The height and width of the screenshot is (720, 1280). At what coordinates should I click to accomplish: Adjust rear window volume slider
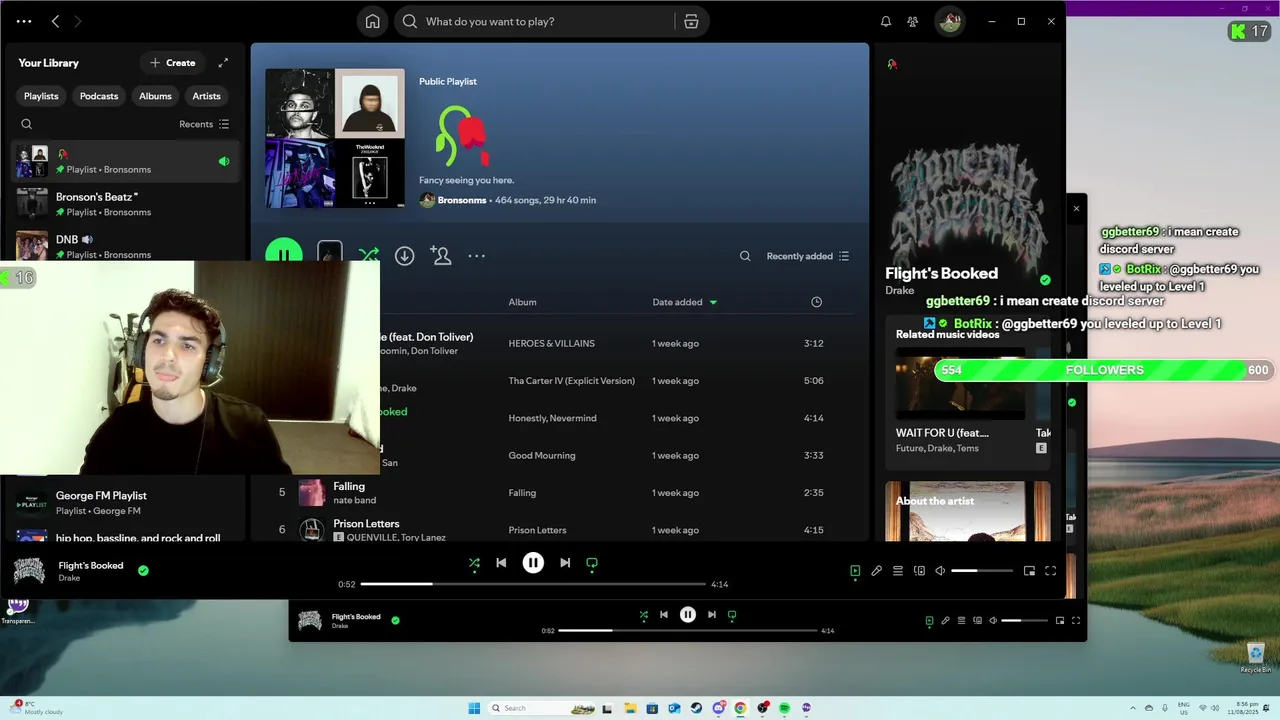1025,621
